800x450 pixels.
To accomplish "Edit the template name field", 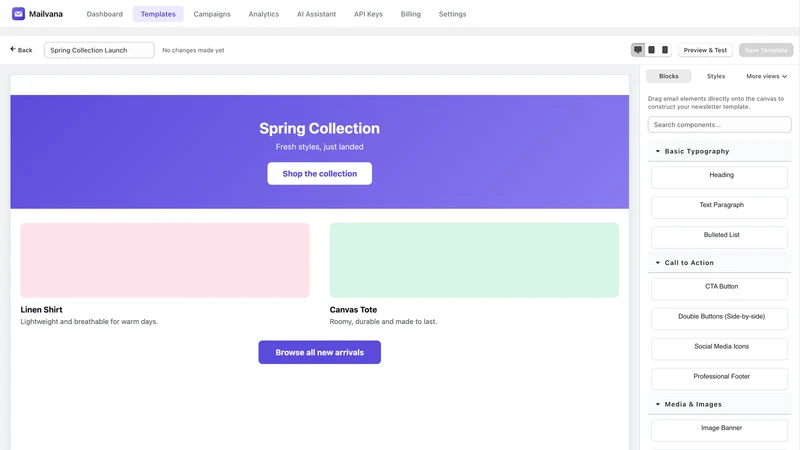I will (x=99, y=50).
